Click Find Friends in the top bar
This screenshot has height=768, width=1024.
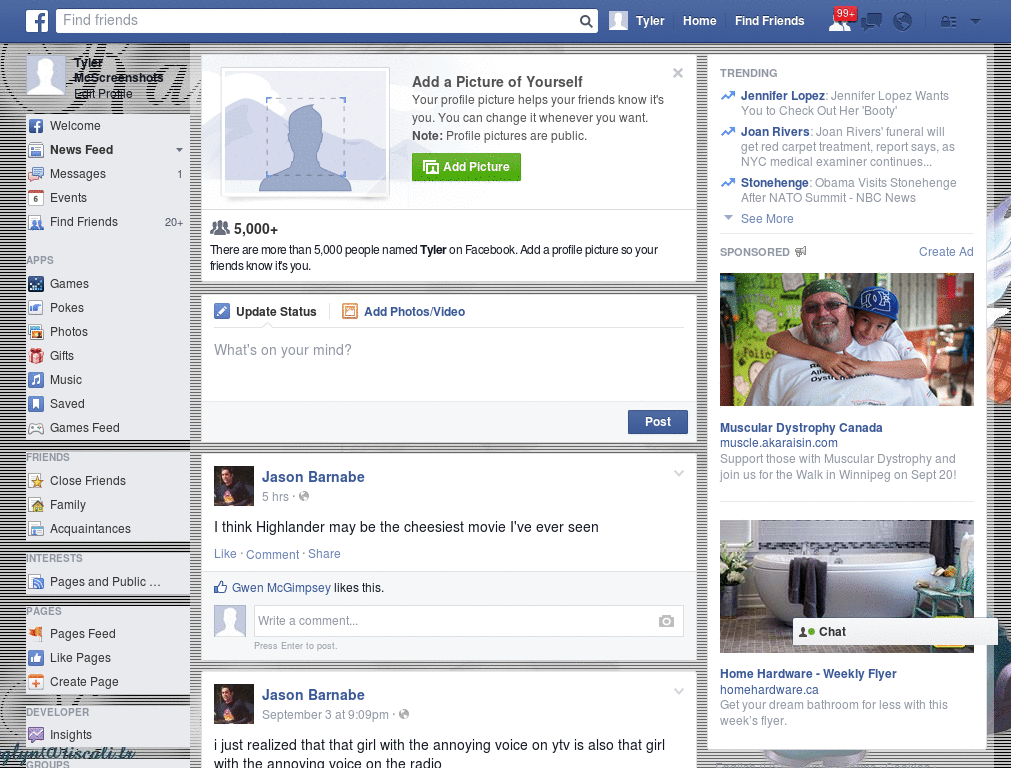(769, 21)
